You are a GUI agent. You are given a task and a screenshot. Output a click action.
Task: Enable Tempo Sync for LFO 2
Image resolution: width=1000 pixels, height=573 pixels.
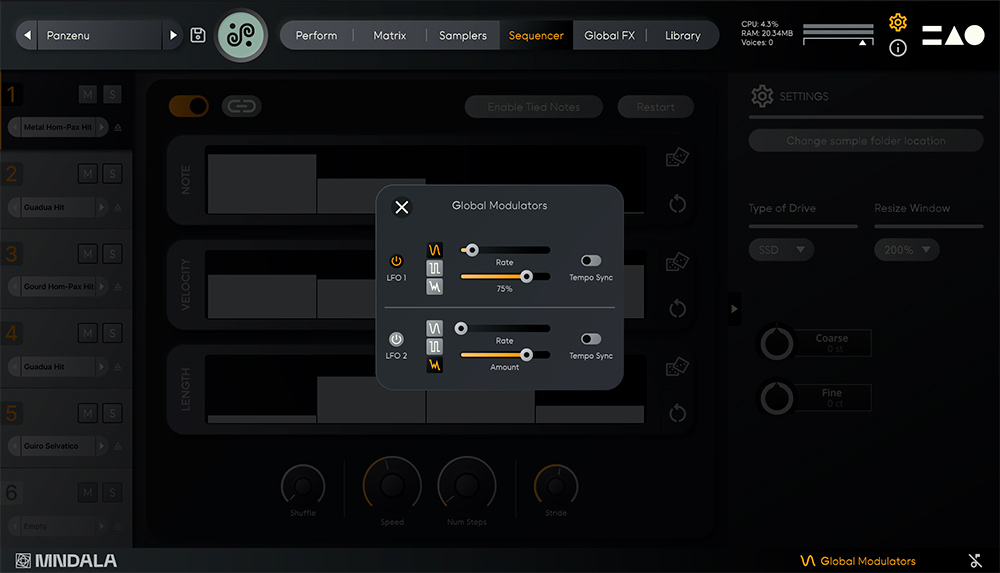tap(591, 339)
